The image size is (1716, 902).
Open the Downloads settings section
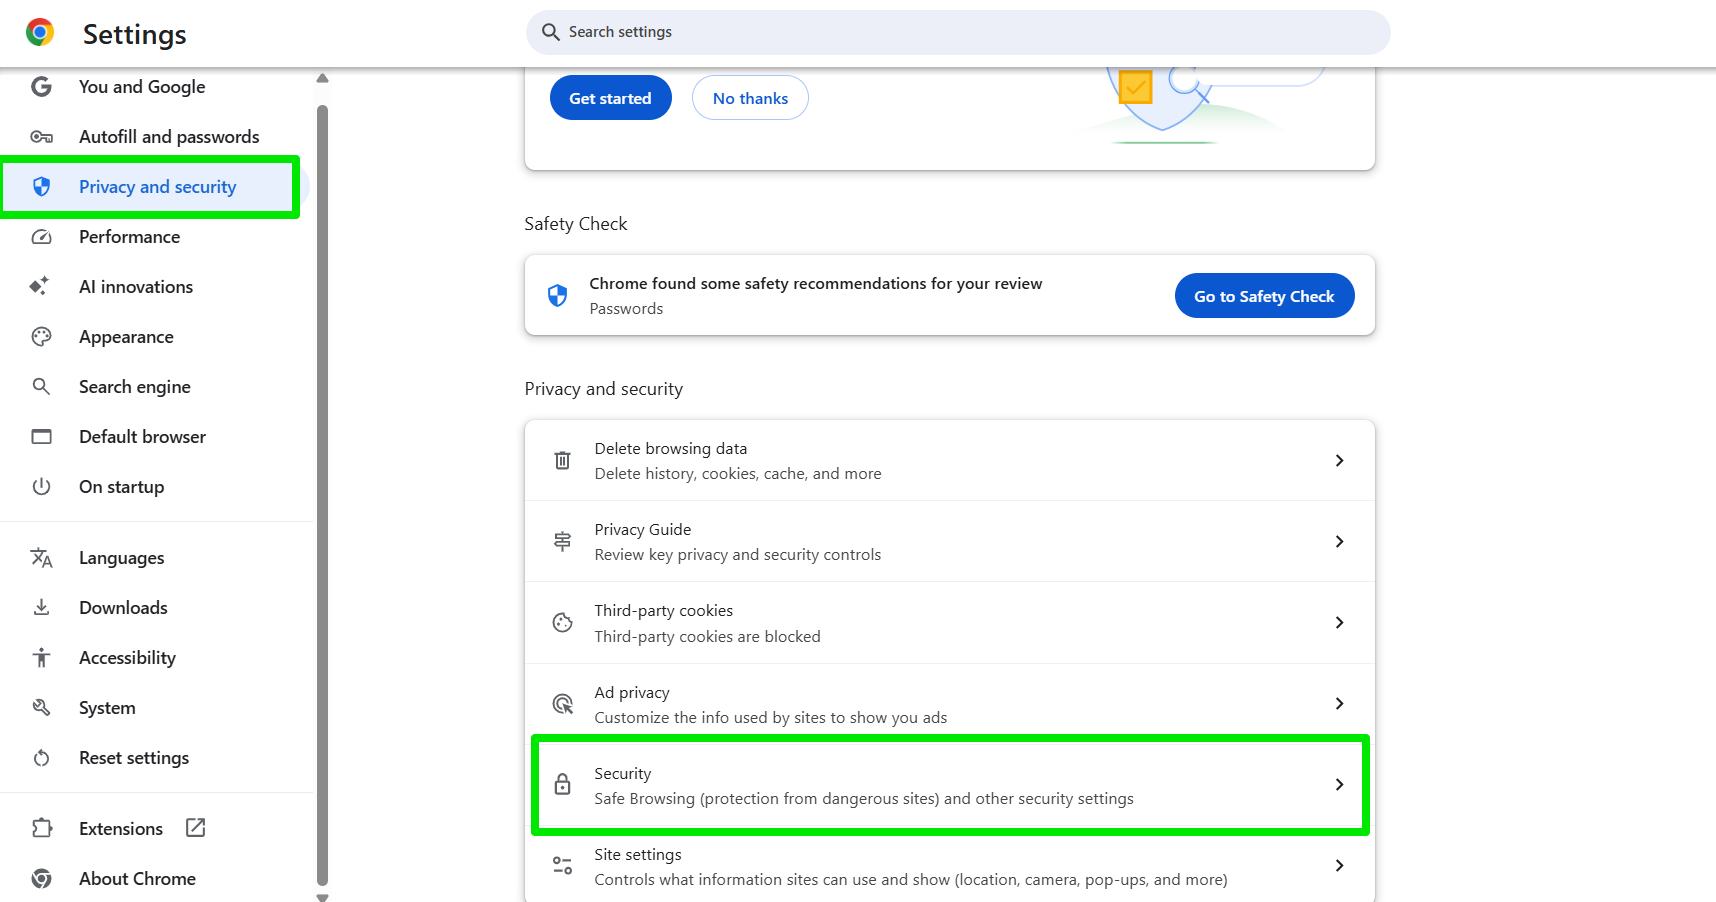pyautogui.click(x=123, y=608)
